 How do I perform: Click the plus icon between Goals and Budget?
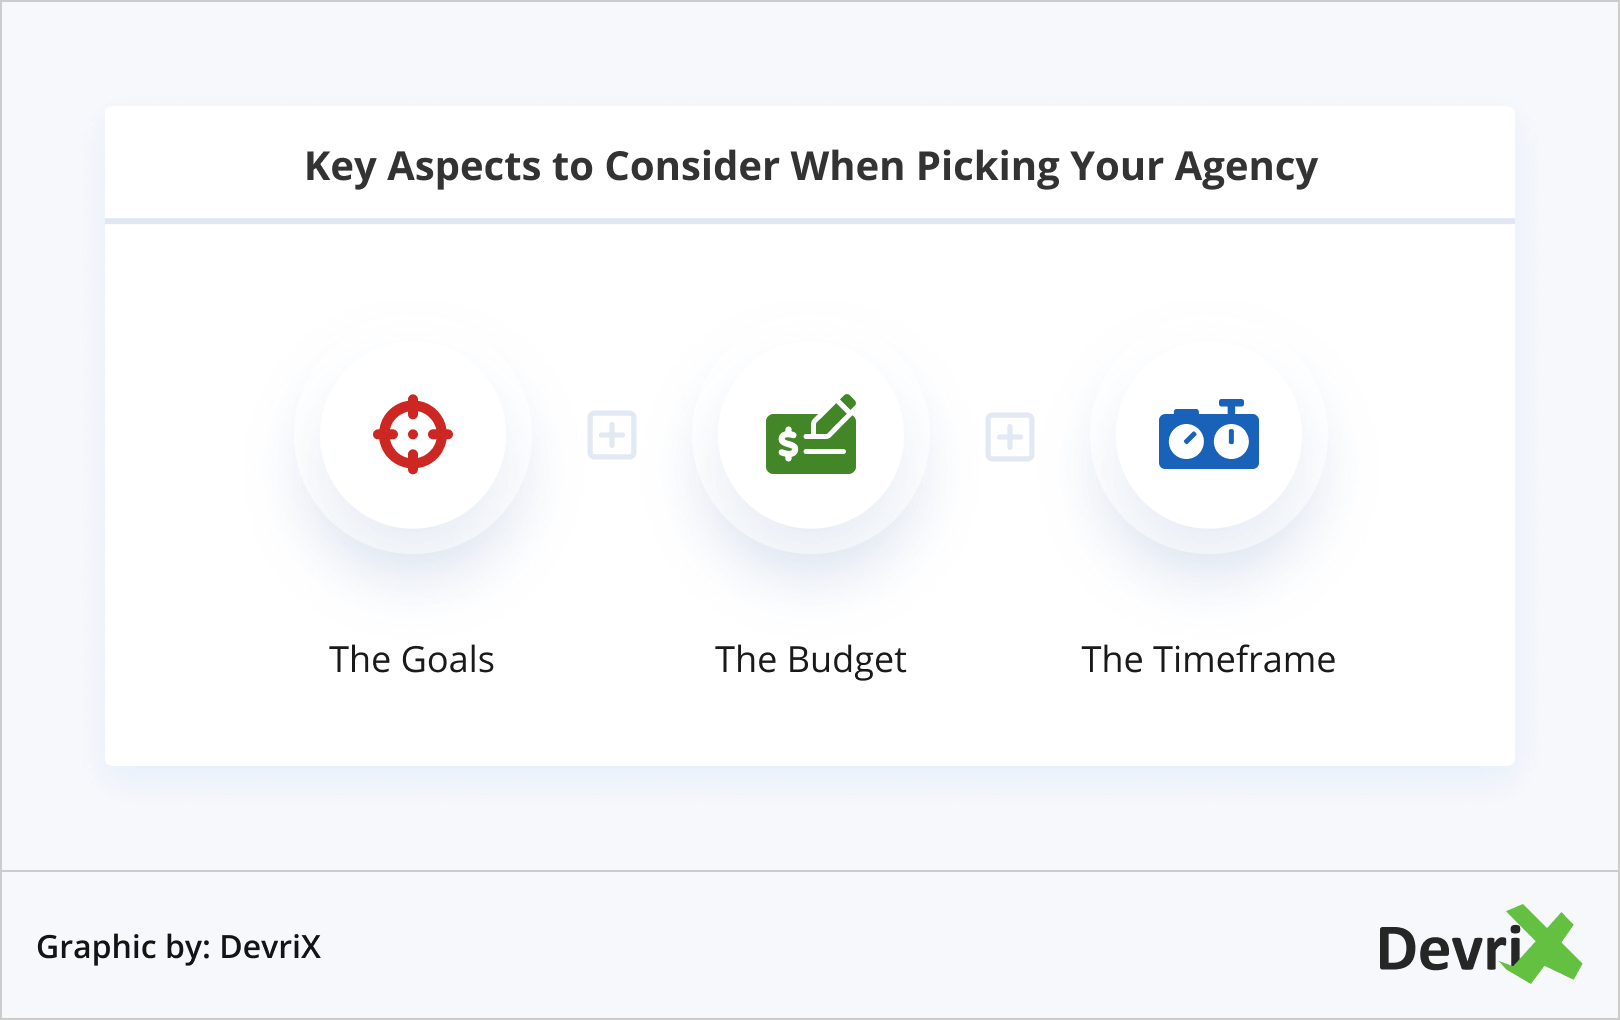612,435
